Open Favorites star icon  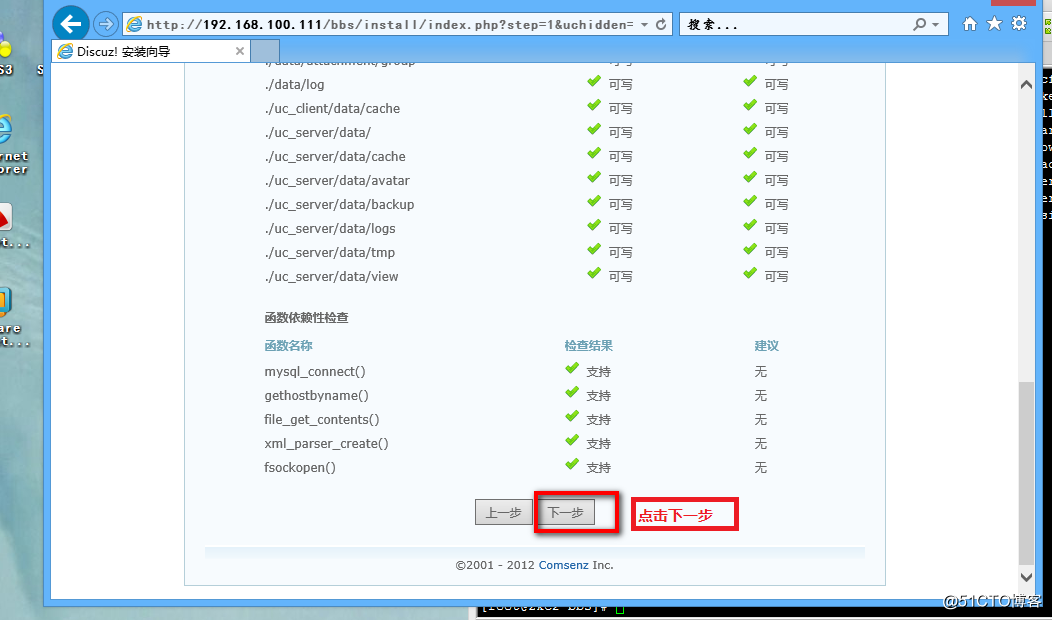point(994,24)
